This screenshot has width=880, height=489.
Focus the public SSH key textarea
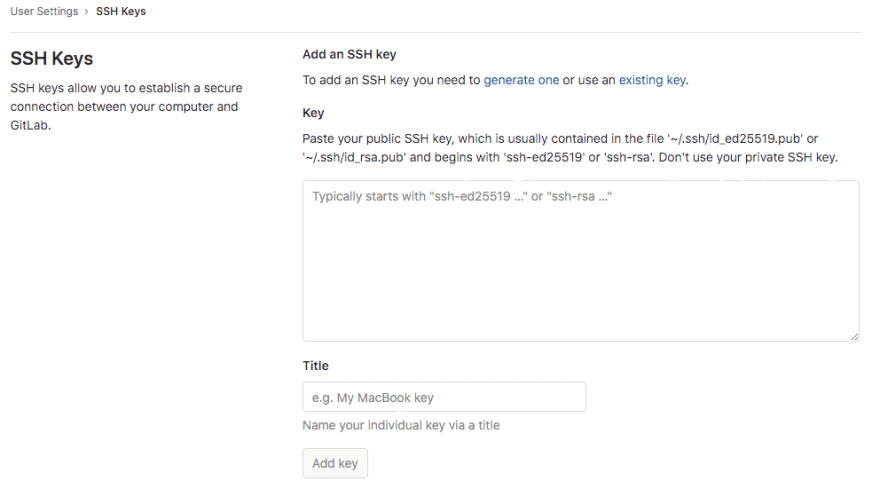(x=581, y=261)
